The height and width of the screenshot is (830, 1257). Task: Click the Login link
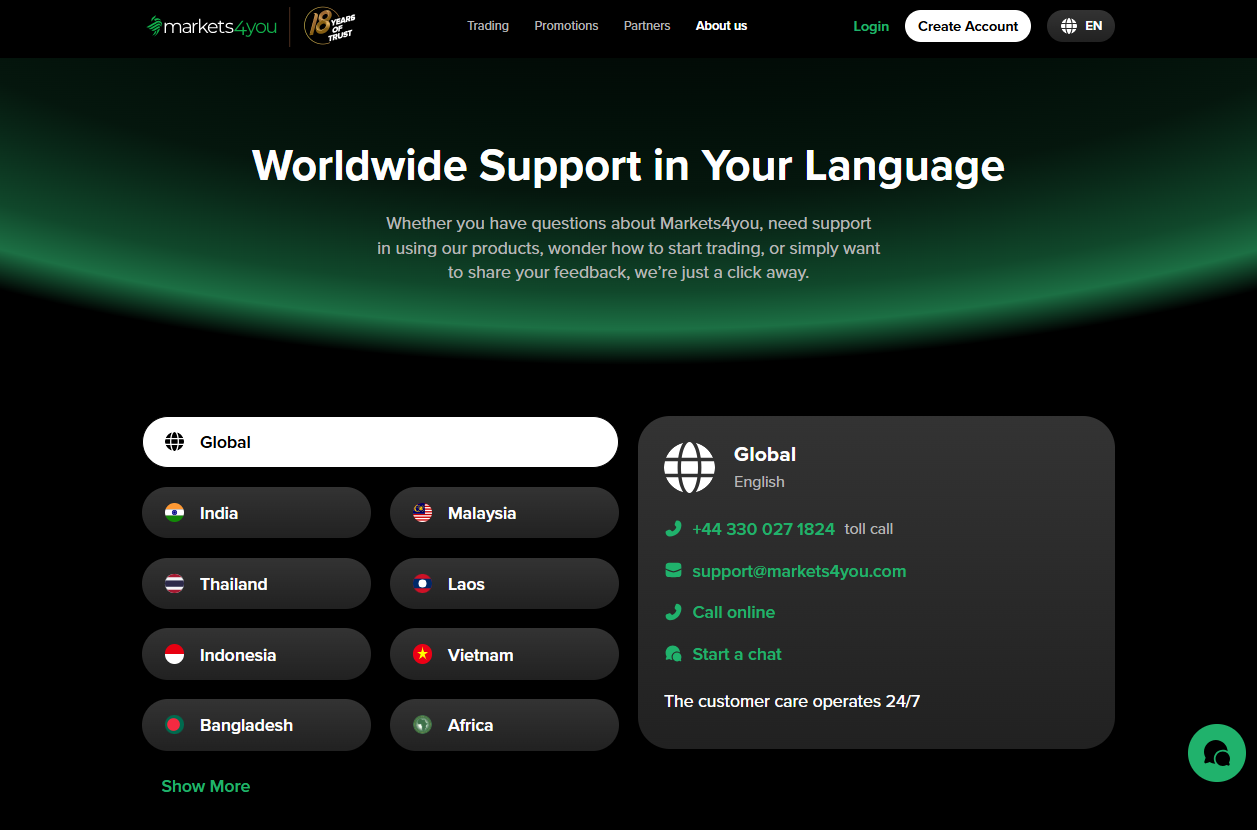[x=870, y=26]
